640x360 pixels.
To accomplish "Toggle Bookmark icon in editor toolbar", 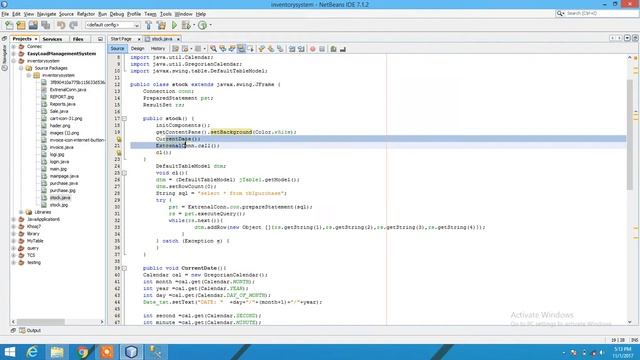I will click(280, 49).
